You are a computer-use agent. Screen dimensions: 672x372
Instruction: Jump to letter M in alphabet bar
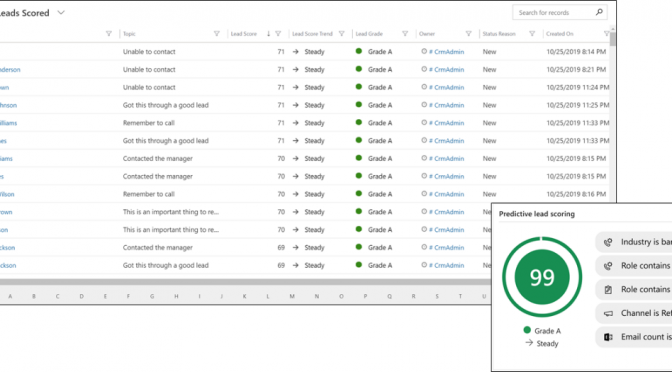pyautogui.click(x=292, y=296)
